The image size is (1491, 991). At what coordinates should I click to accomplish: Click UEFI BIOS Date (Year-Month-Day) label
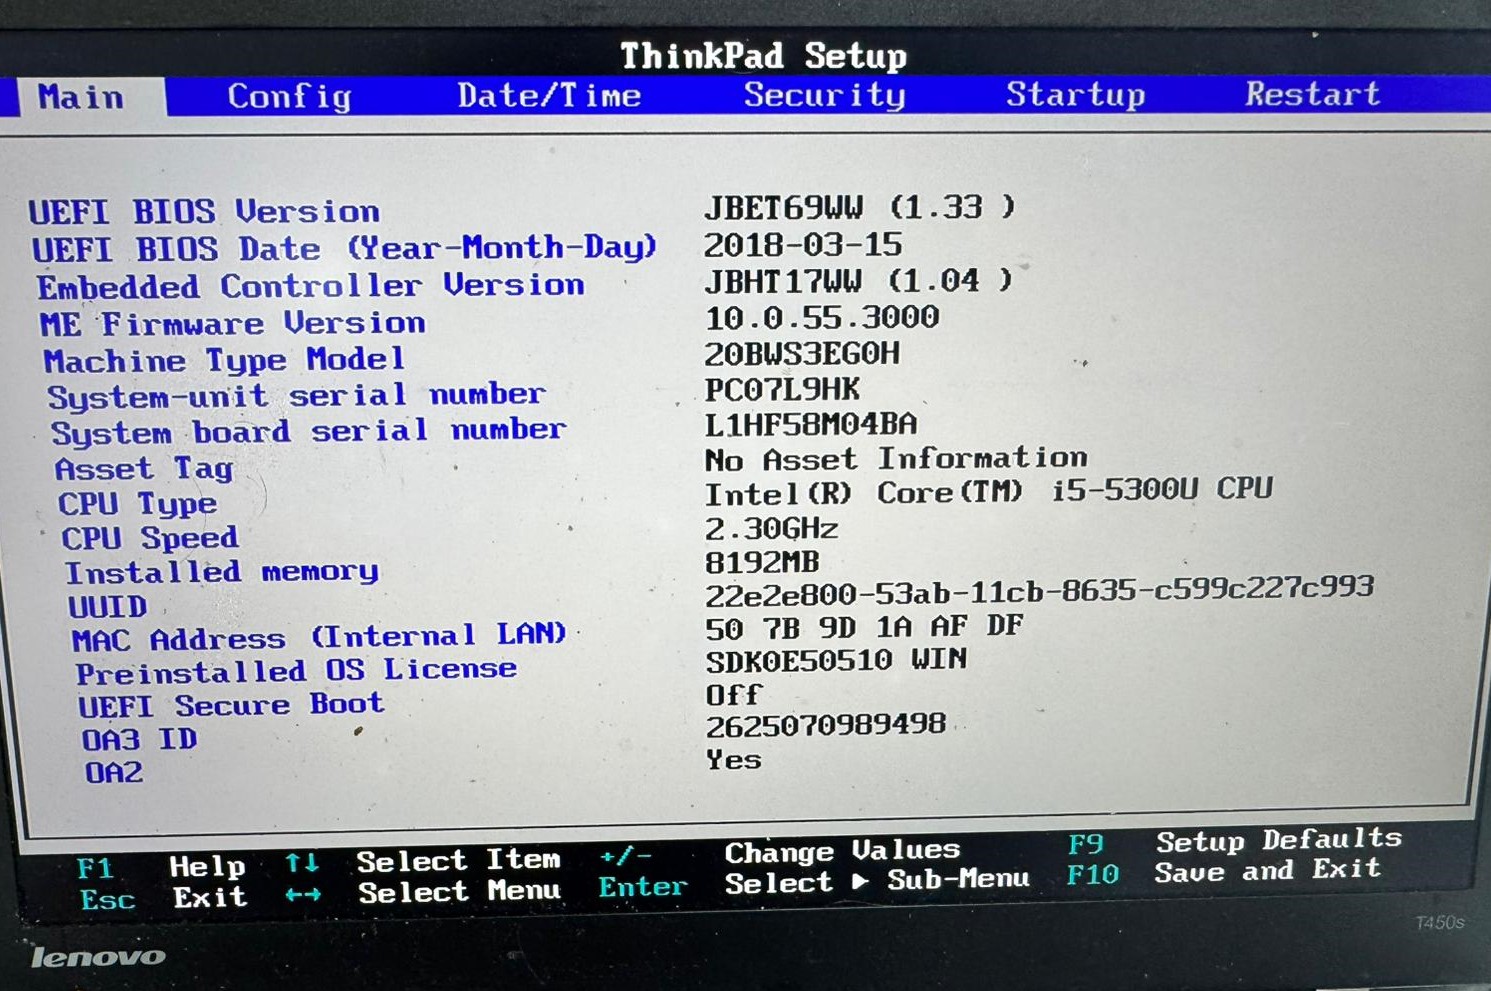point(344,248)
